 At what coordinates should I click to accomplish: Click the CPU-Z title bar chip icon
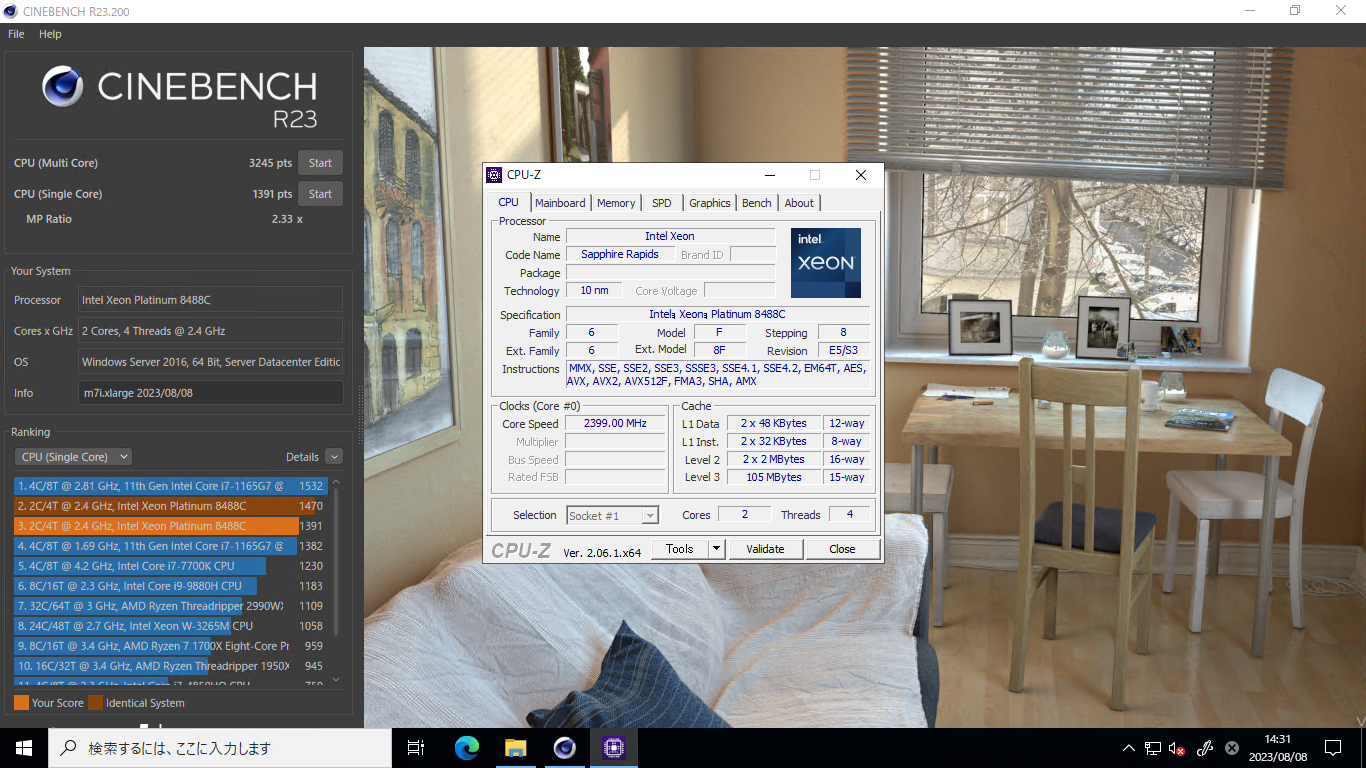click(x=494, y=175)
